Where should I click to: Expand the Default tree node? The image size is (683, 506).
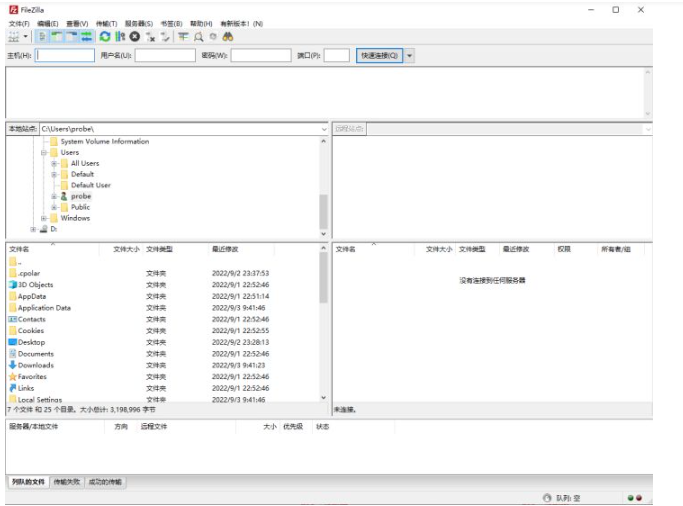[x=54, y=174]
